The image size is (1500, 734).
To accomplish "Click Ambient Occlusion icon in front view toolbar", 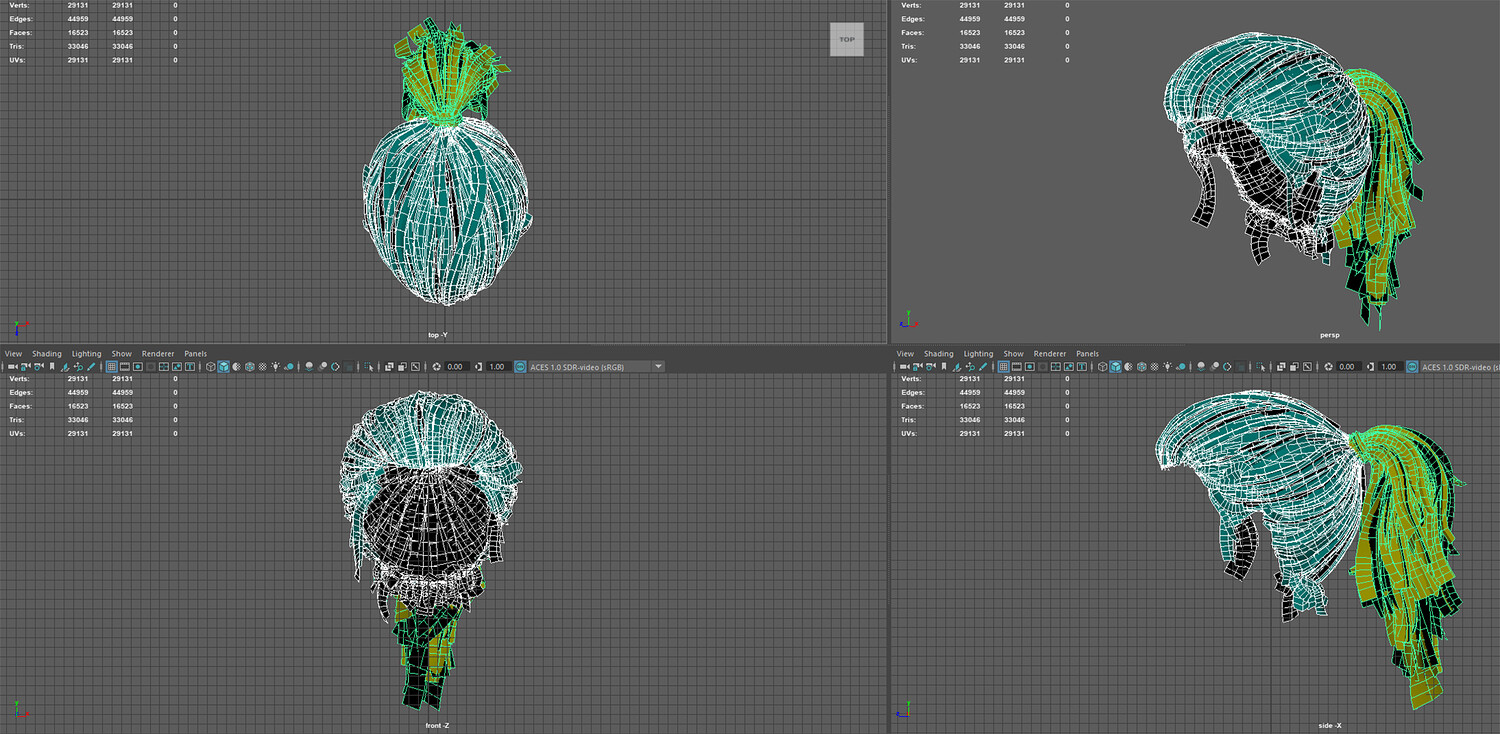I will point(310,367).
